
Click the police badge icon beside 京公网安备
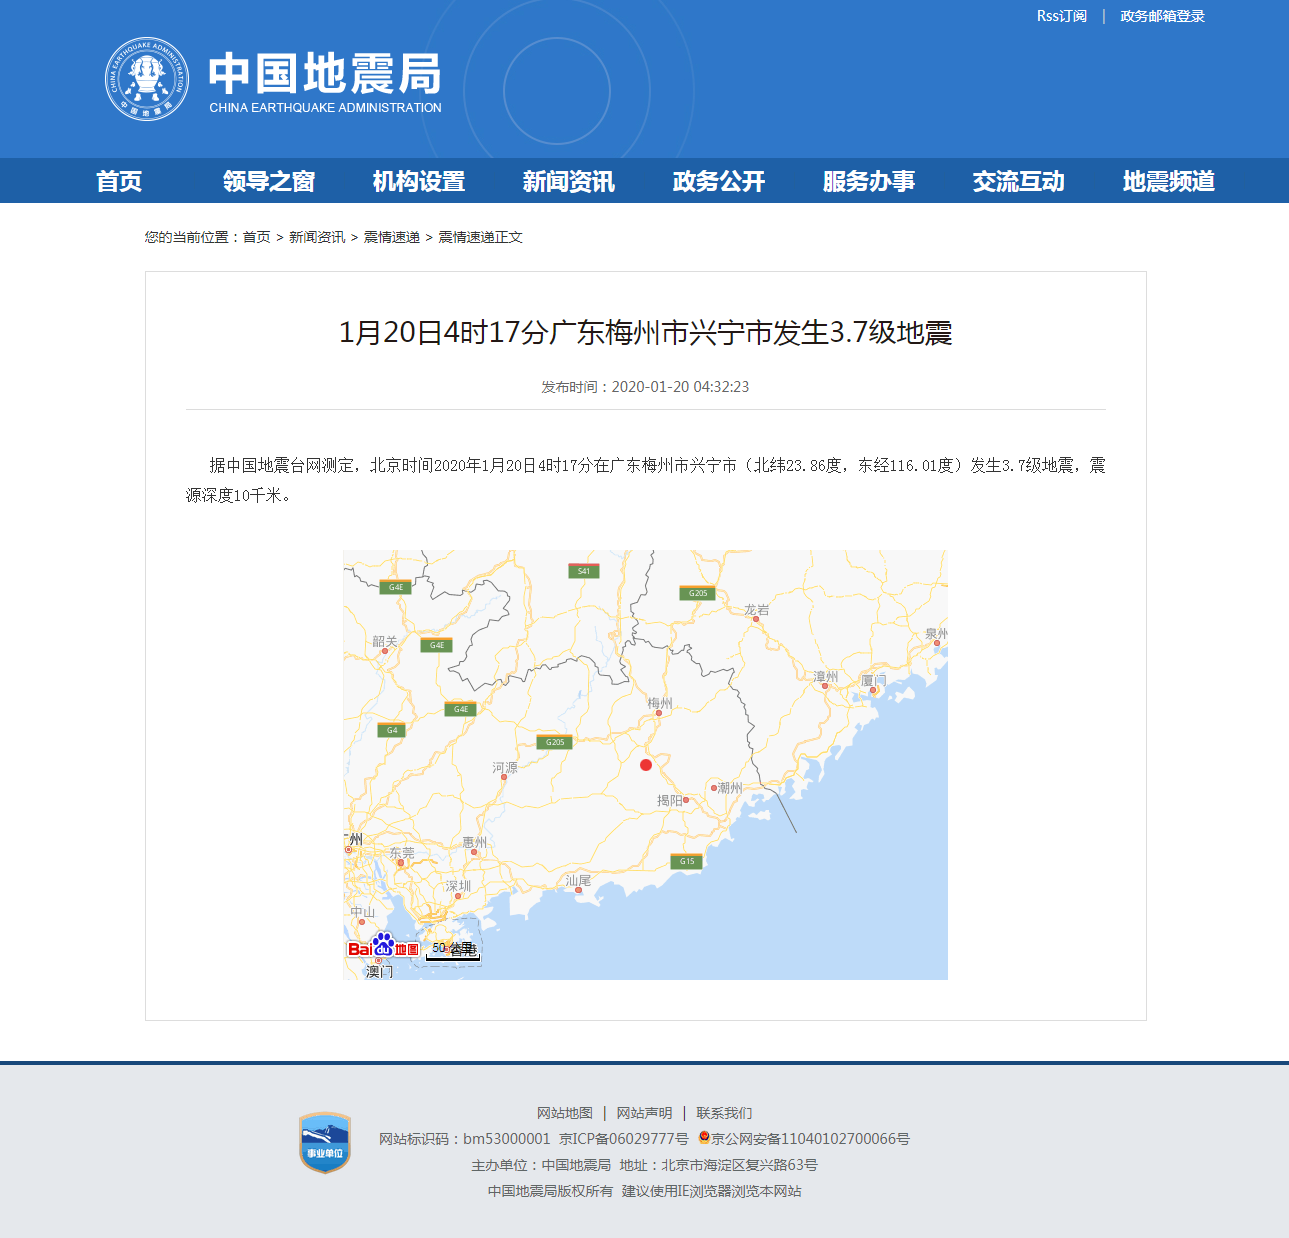pos(704,1138)
